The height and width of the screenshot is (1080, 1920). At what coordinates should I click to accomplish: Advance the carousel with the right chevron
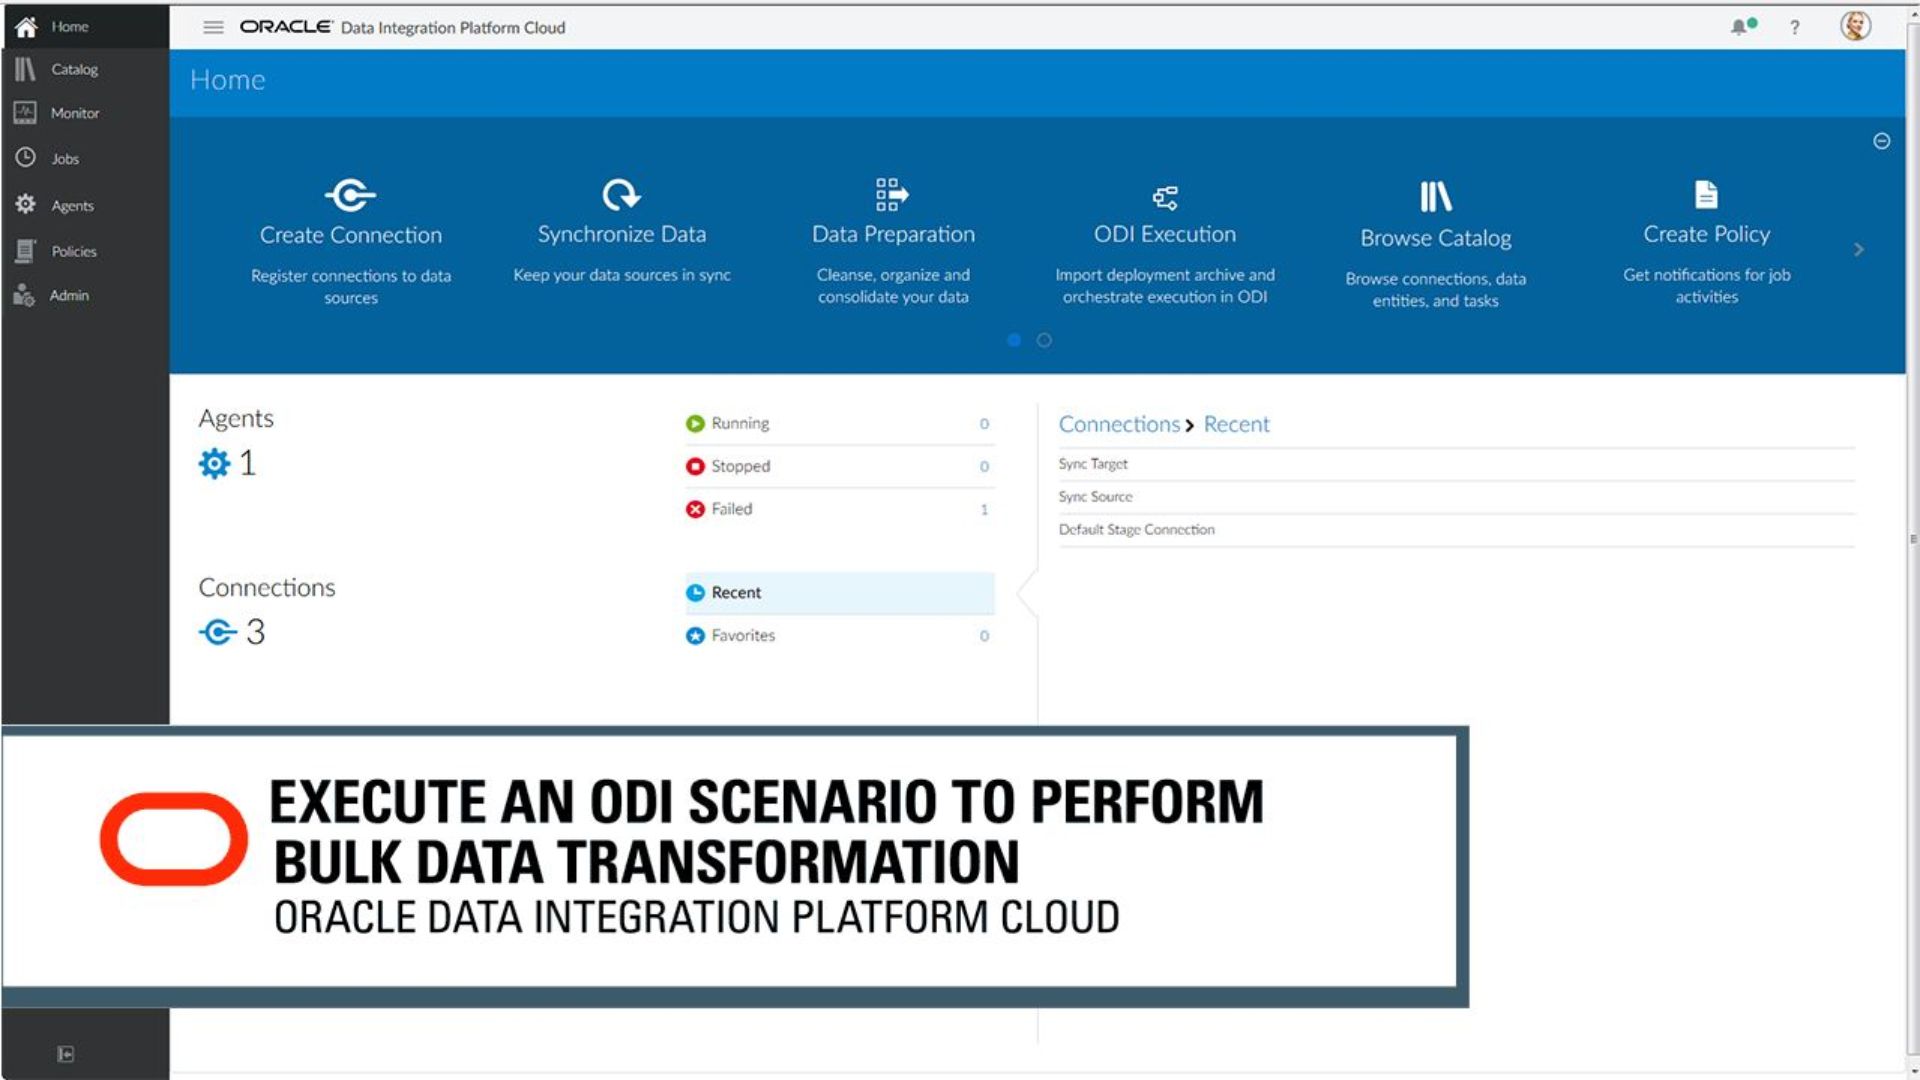pos(1858,249)
